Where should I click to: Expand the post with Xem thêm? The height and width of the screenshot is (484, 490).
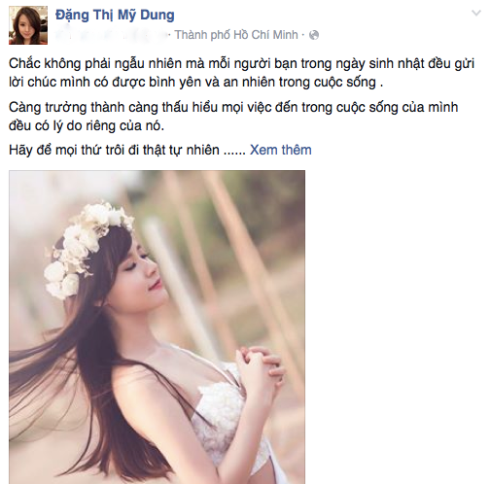click(x=281, y=150)
